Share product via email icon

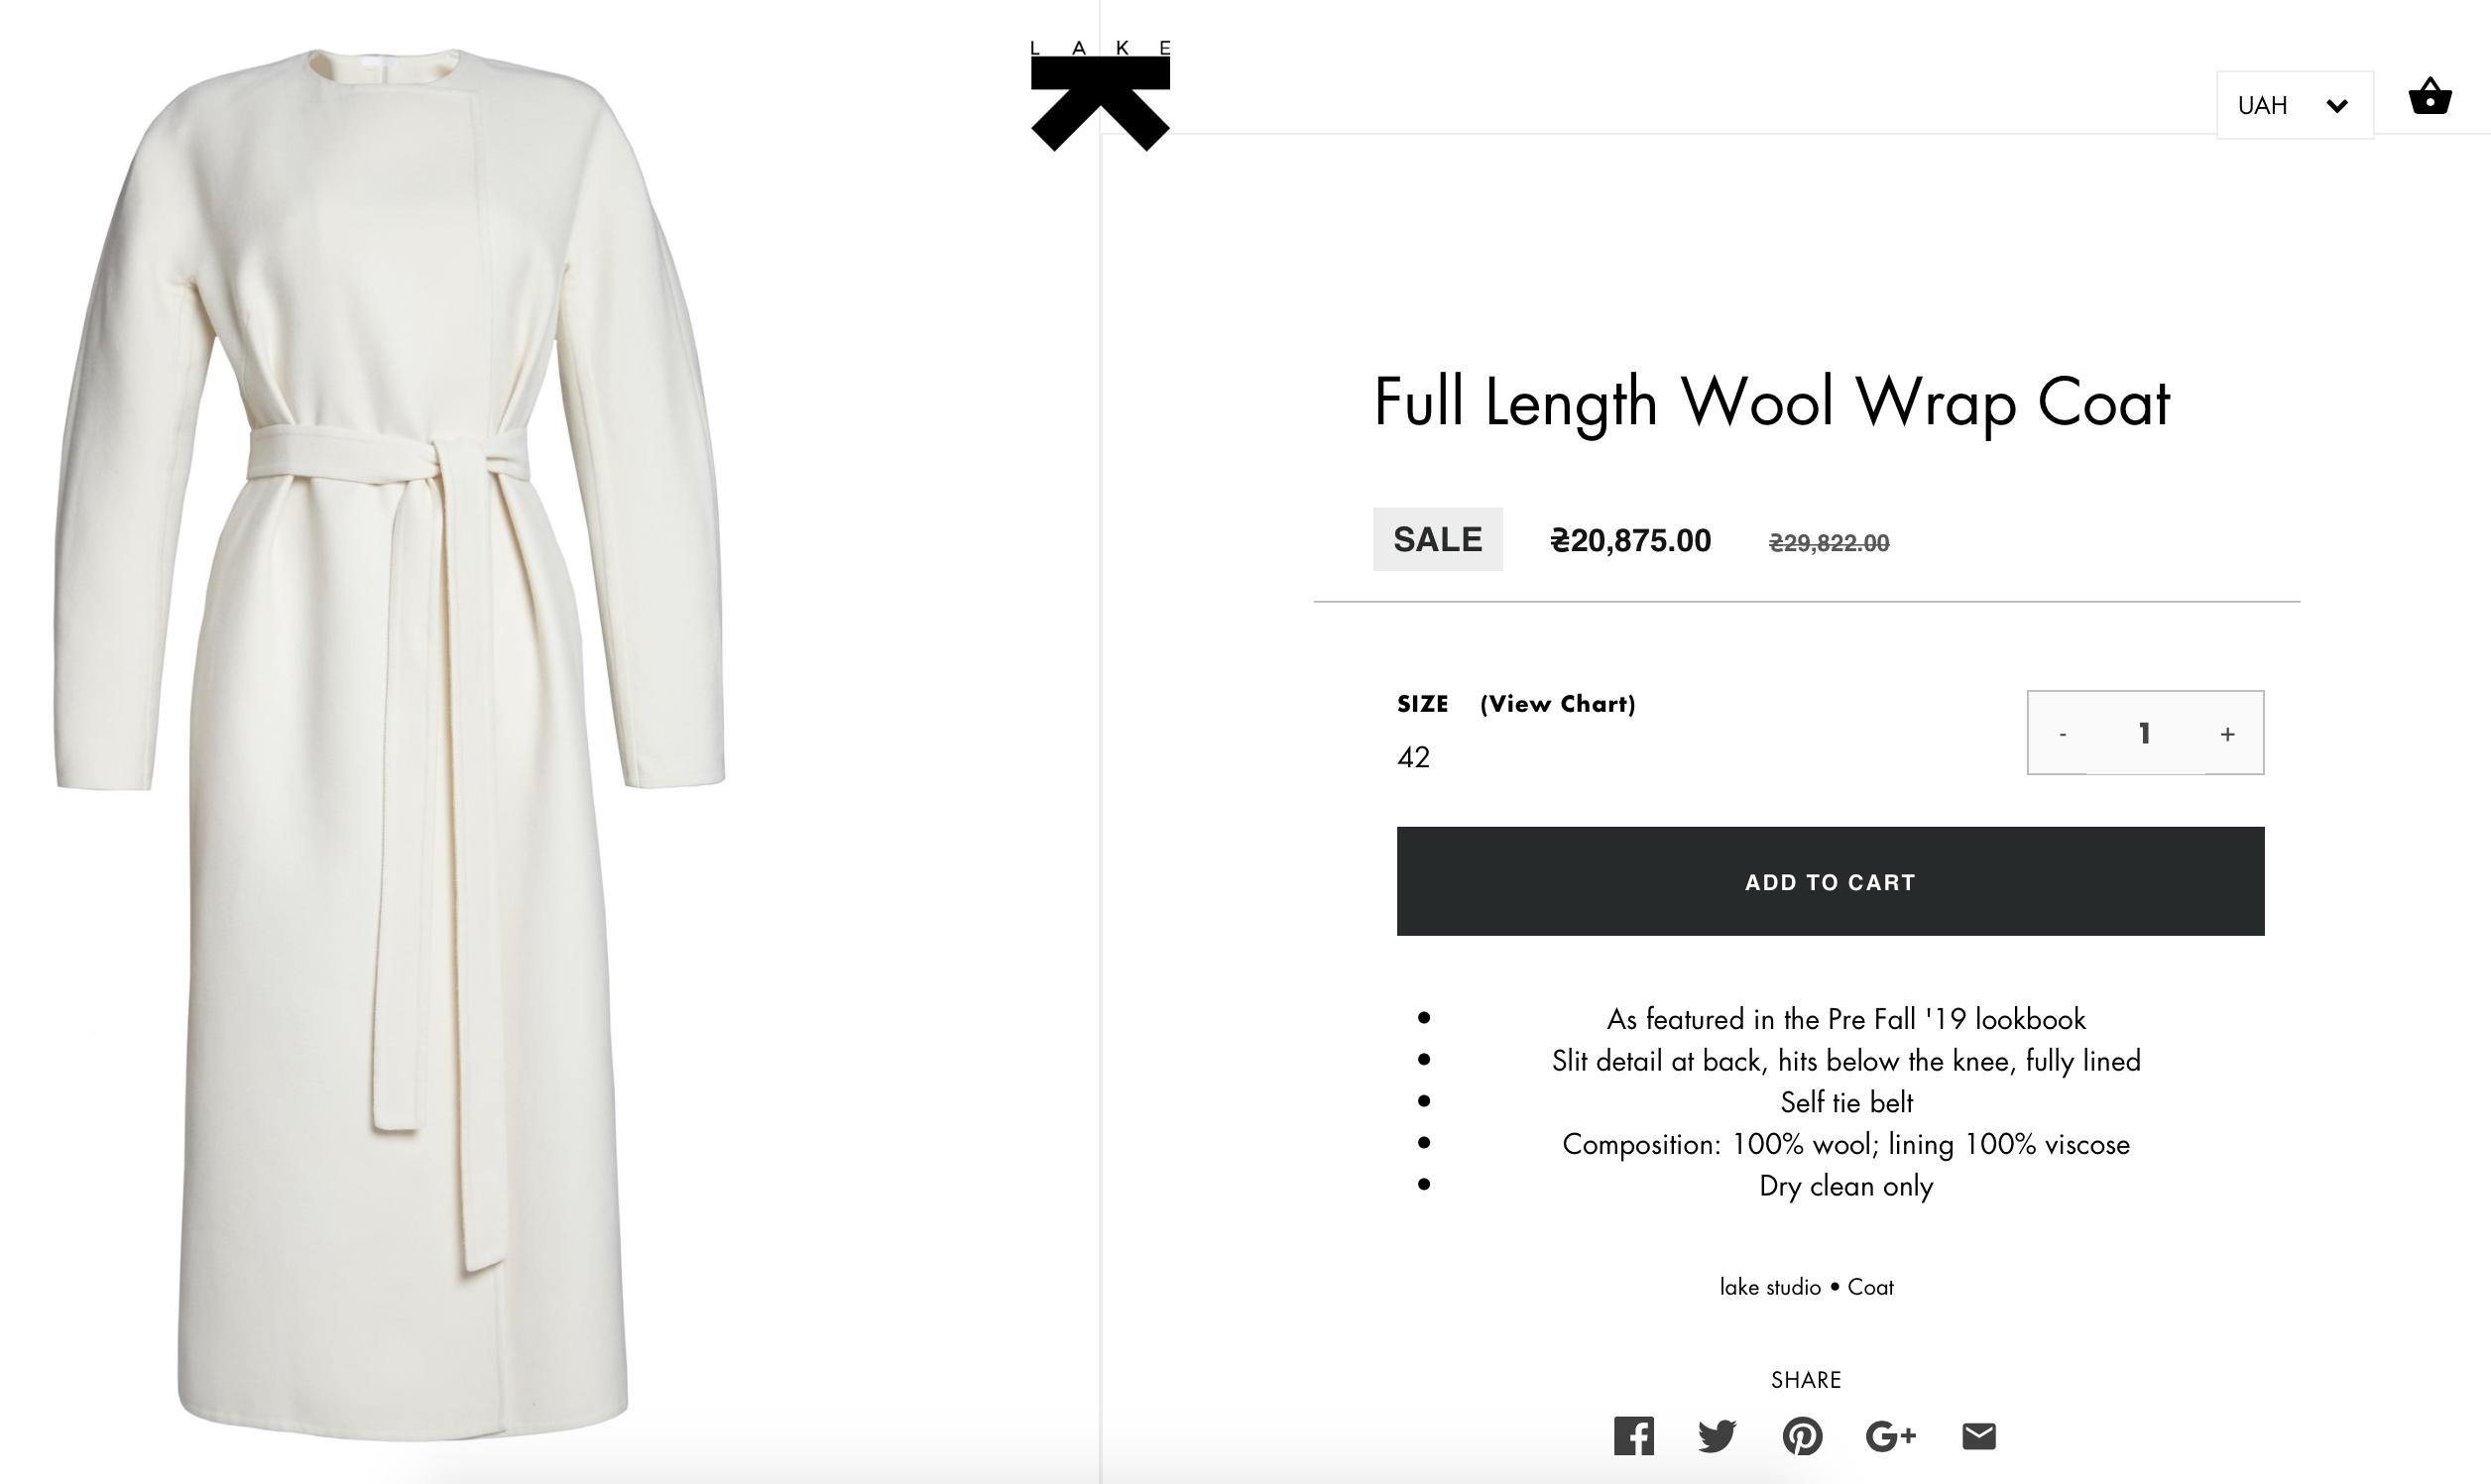pos(1979,1436)
